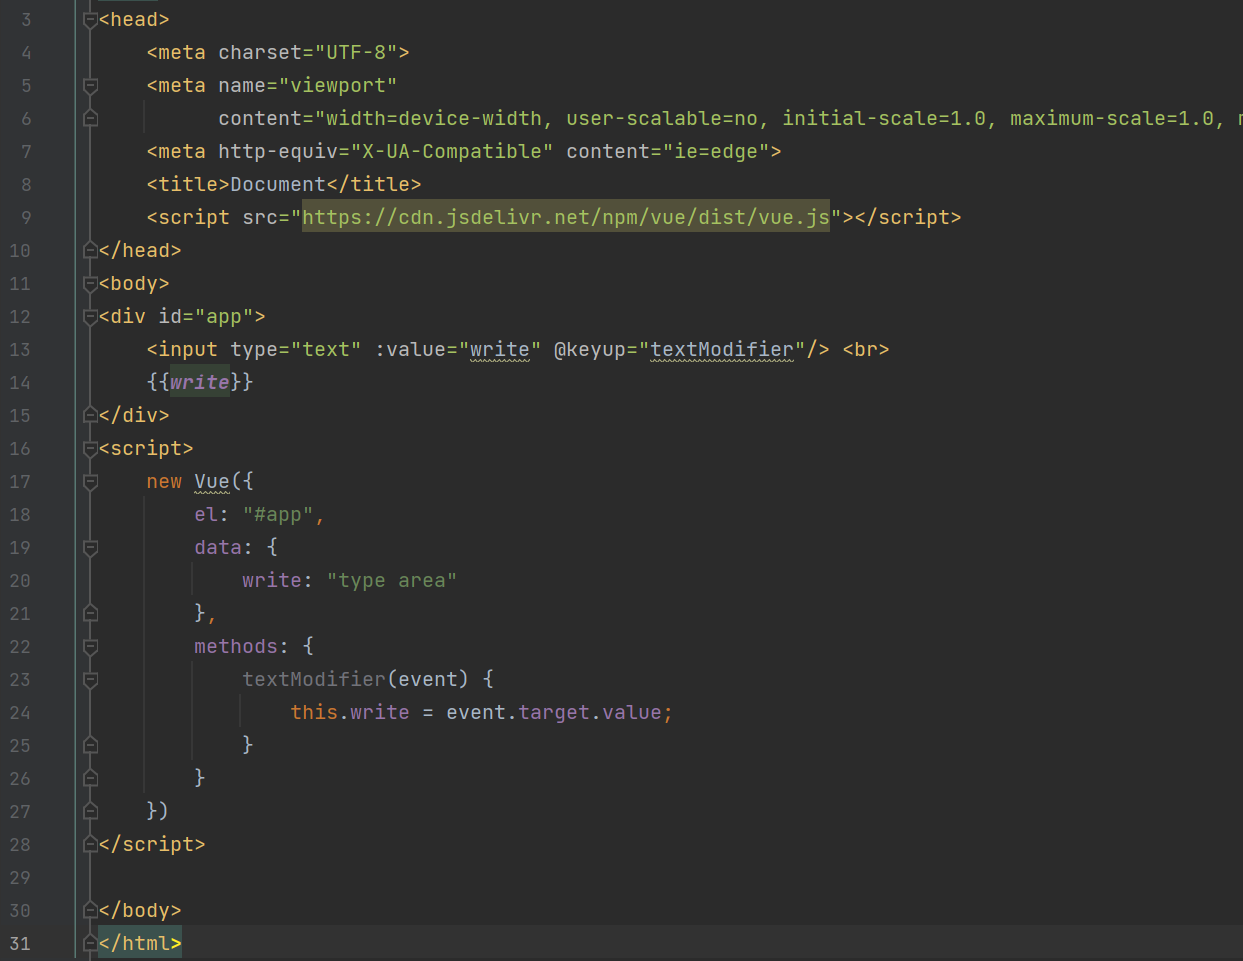Click the closing </script> tag on line 9
This screenshot has height=961, width=1243.
[x=908, y=218]
